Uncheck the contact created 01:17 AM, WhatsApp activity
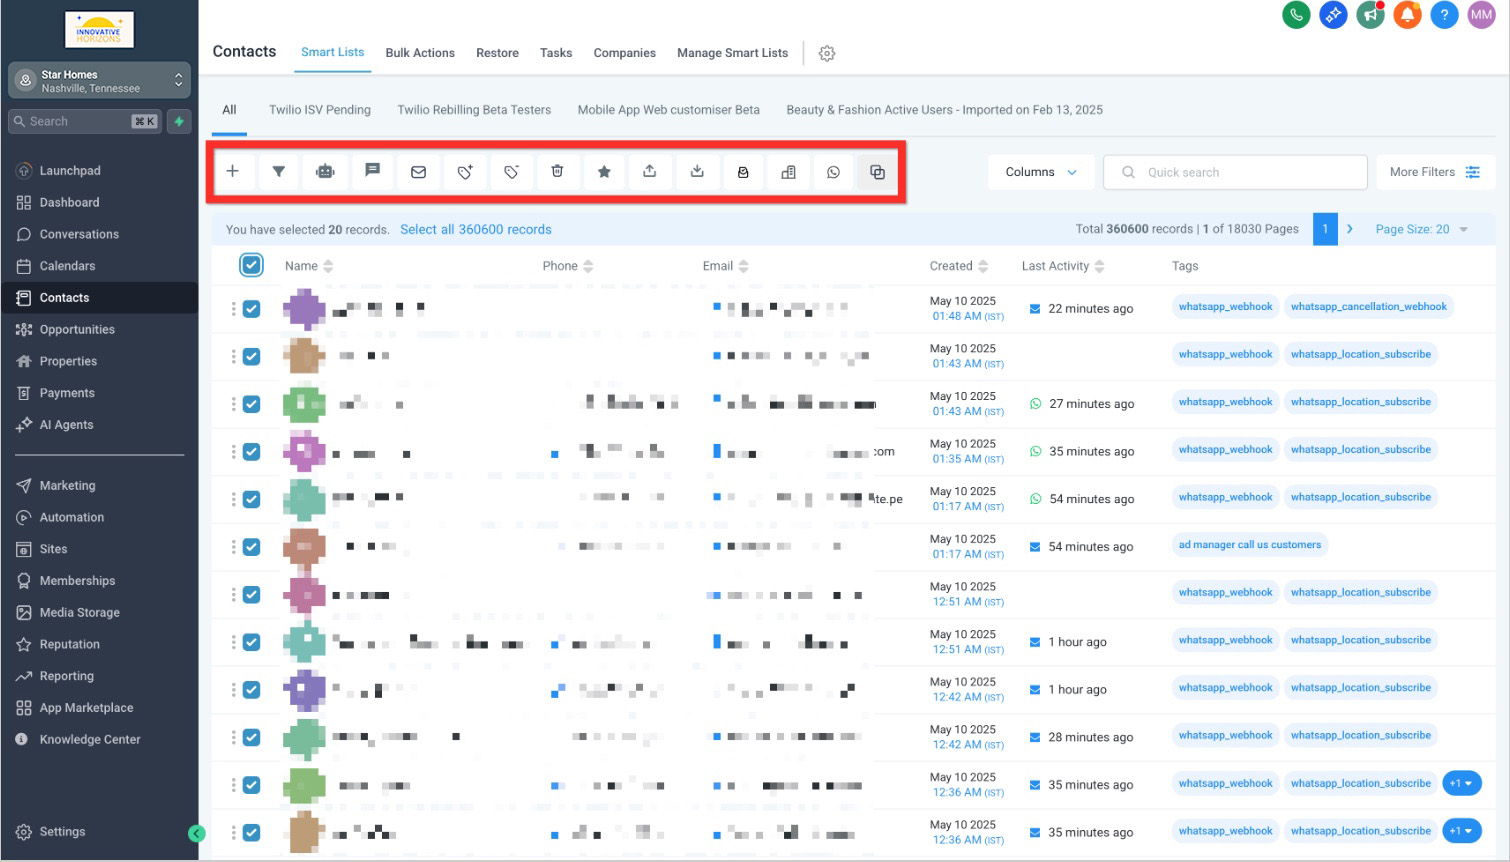 point(251,499)
